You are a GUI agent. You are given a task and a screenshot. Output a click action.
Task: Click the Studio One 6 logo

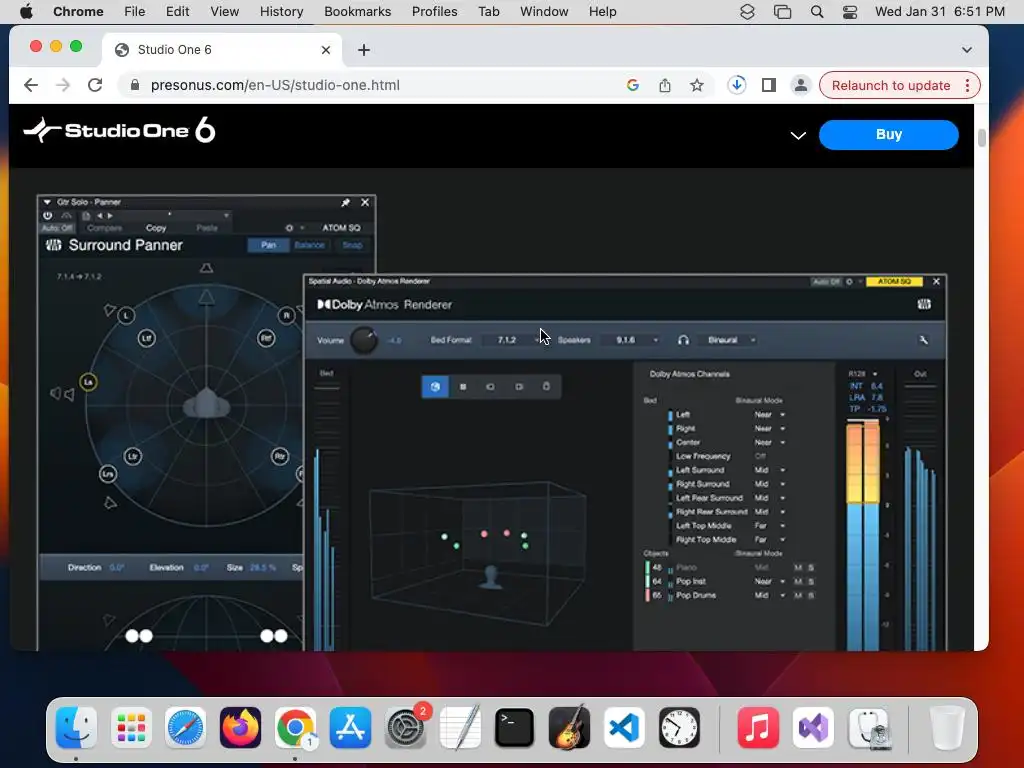(x=120, y=131)
